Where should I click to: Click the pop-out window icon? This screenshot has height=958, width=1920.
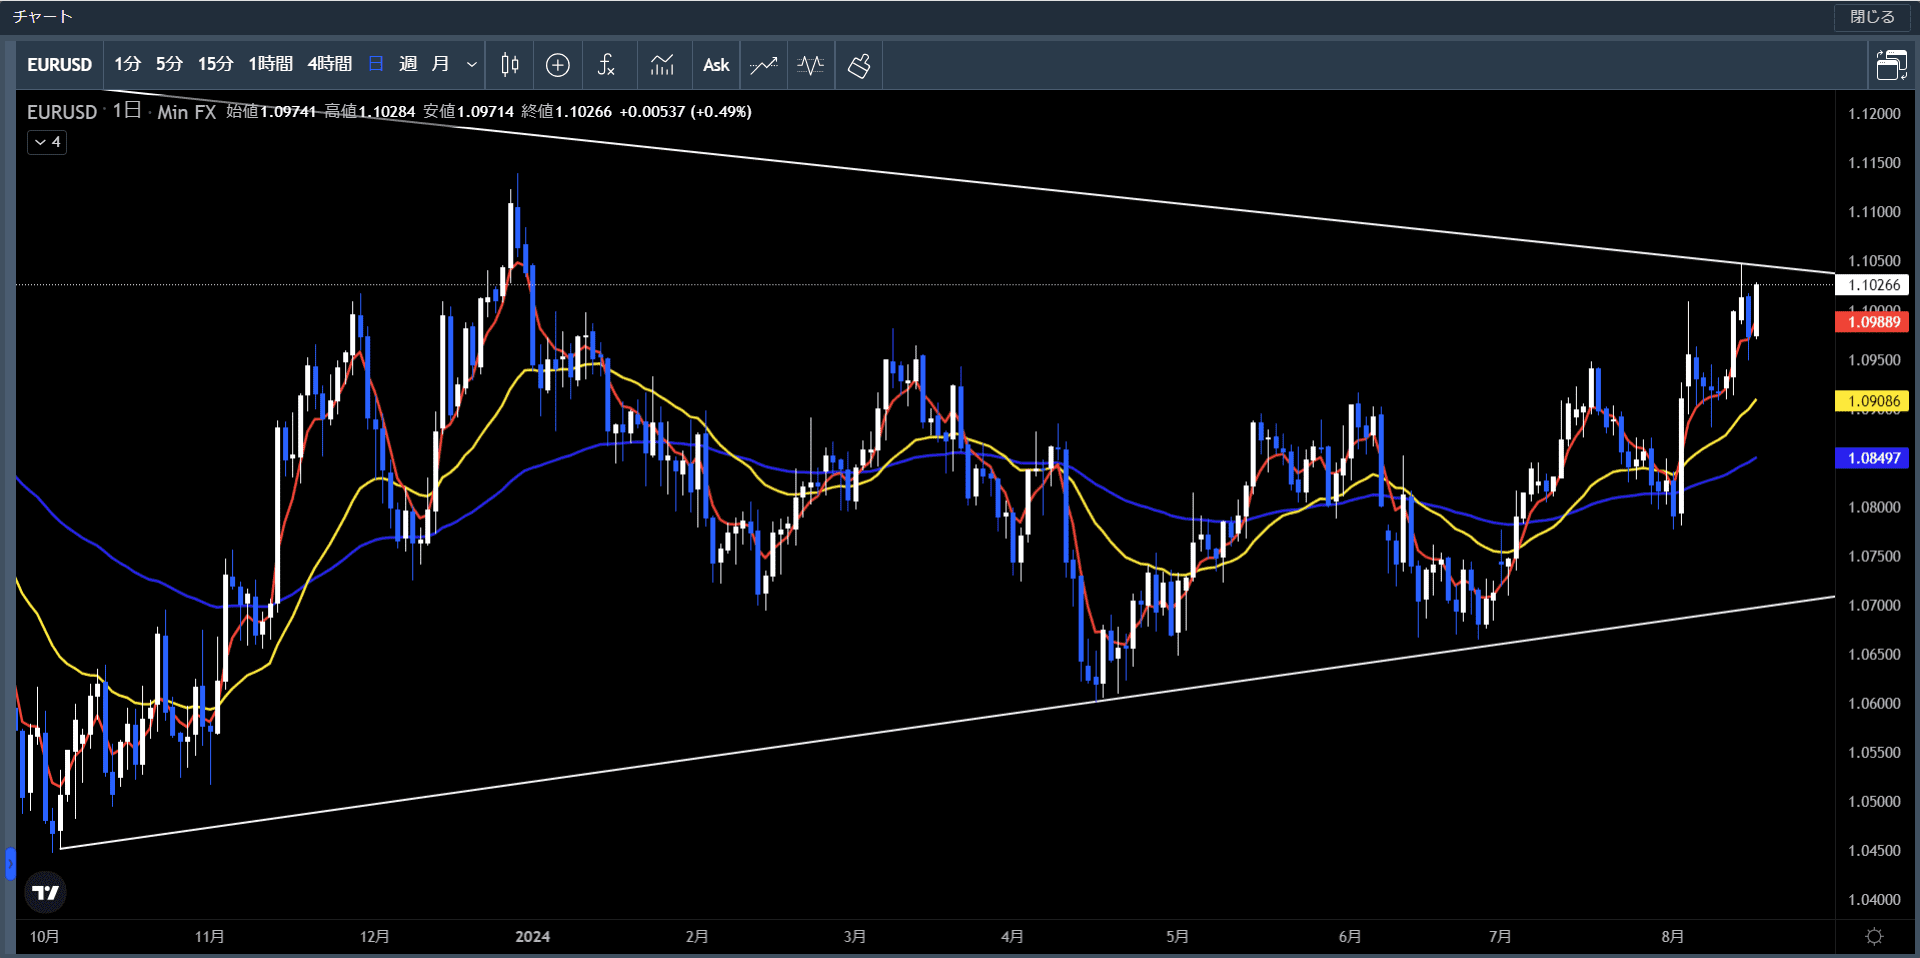pos(1891,65)
